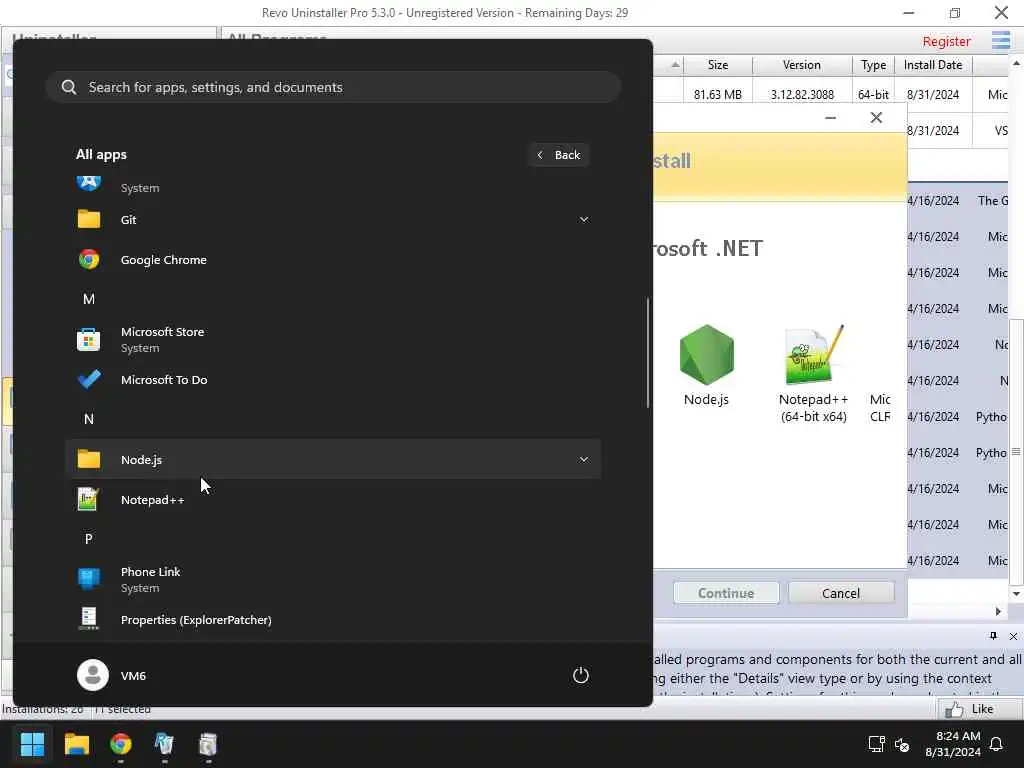
Task: Open Revo Uninstaller hamburger menu
Action: 1000,40
